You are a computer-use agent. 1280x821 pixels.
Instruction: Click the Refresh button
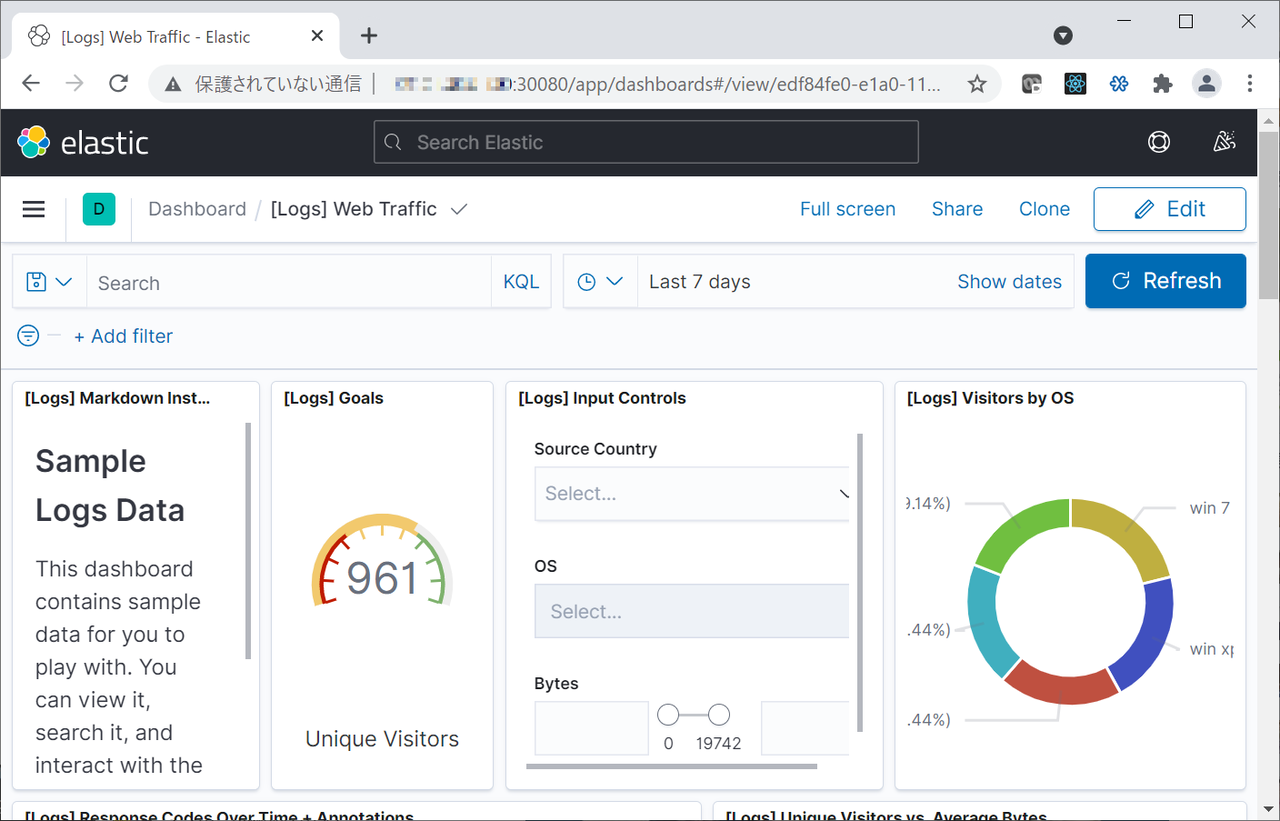[1166, 281]
